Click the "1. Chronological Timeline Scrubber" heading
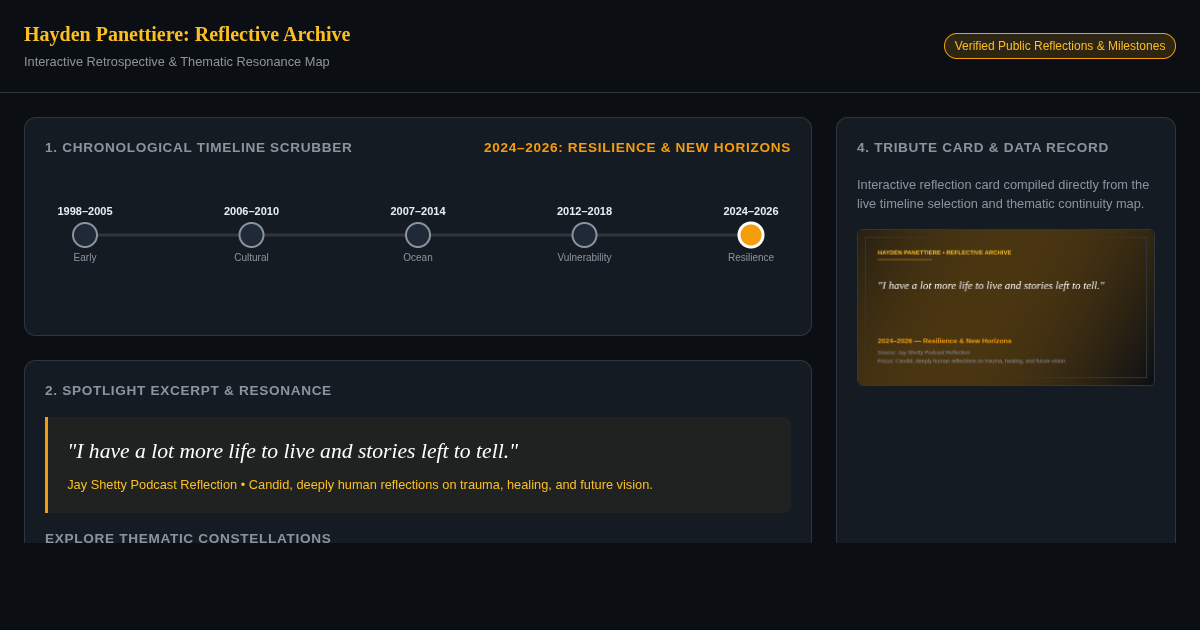The height and width of the screenshot is (630, 1200). tap(199, 148)
